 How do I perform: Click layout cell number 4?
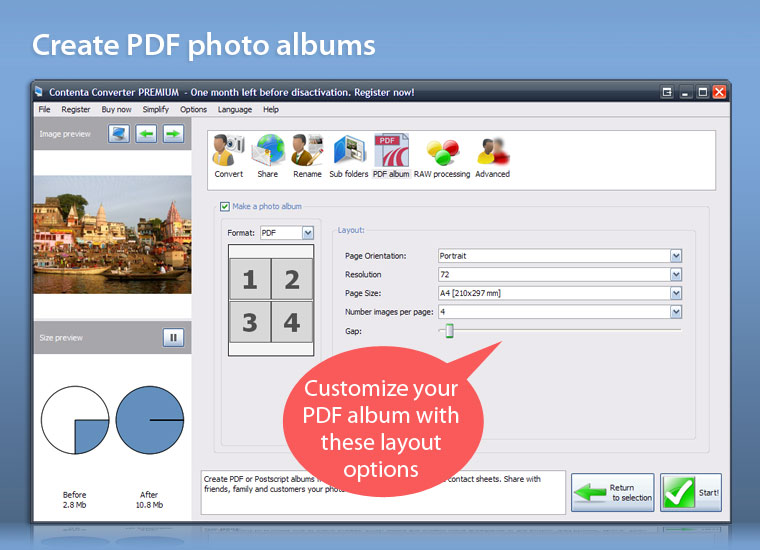click(x=292, y=322)
